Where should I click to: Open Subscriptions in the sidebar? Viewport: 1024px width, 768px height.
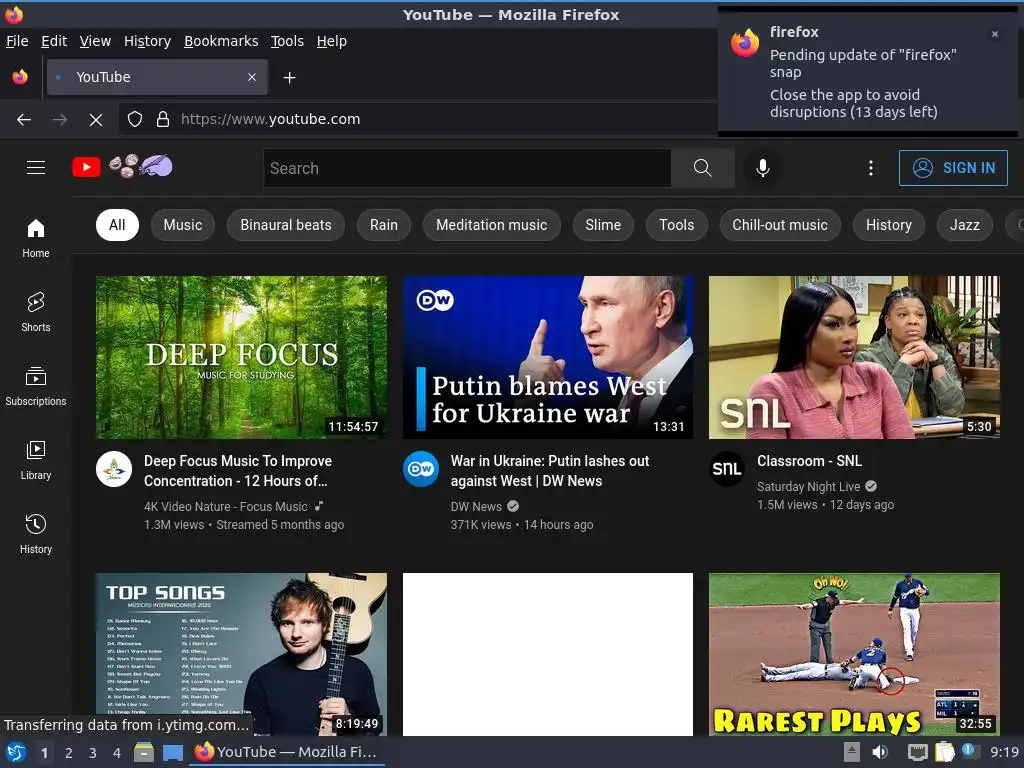click(x=36, y=387)
